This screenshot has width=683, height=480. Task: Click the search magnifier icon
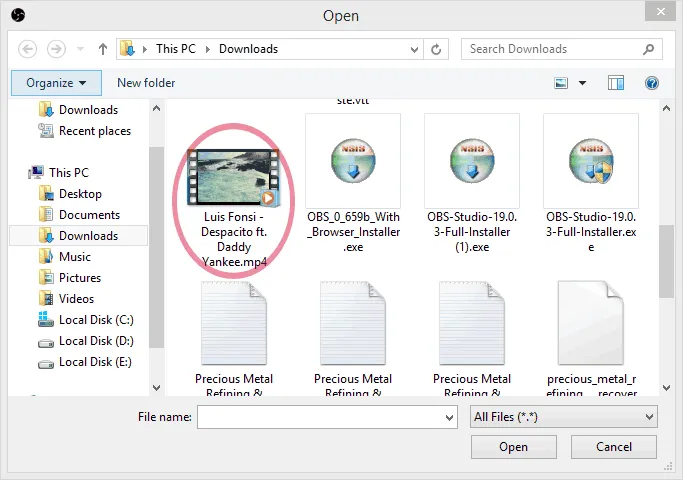pos(649,49)
